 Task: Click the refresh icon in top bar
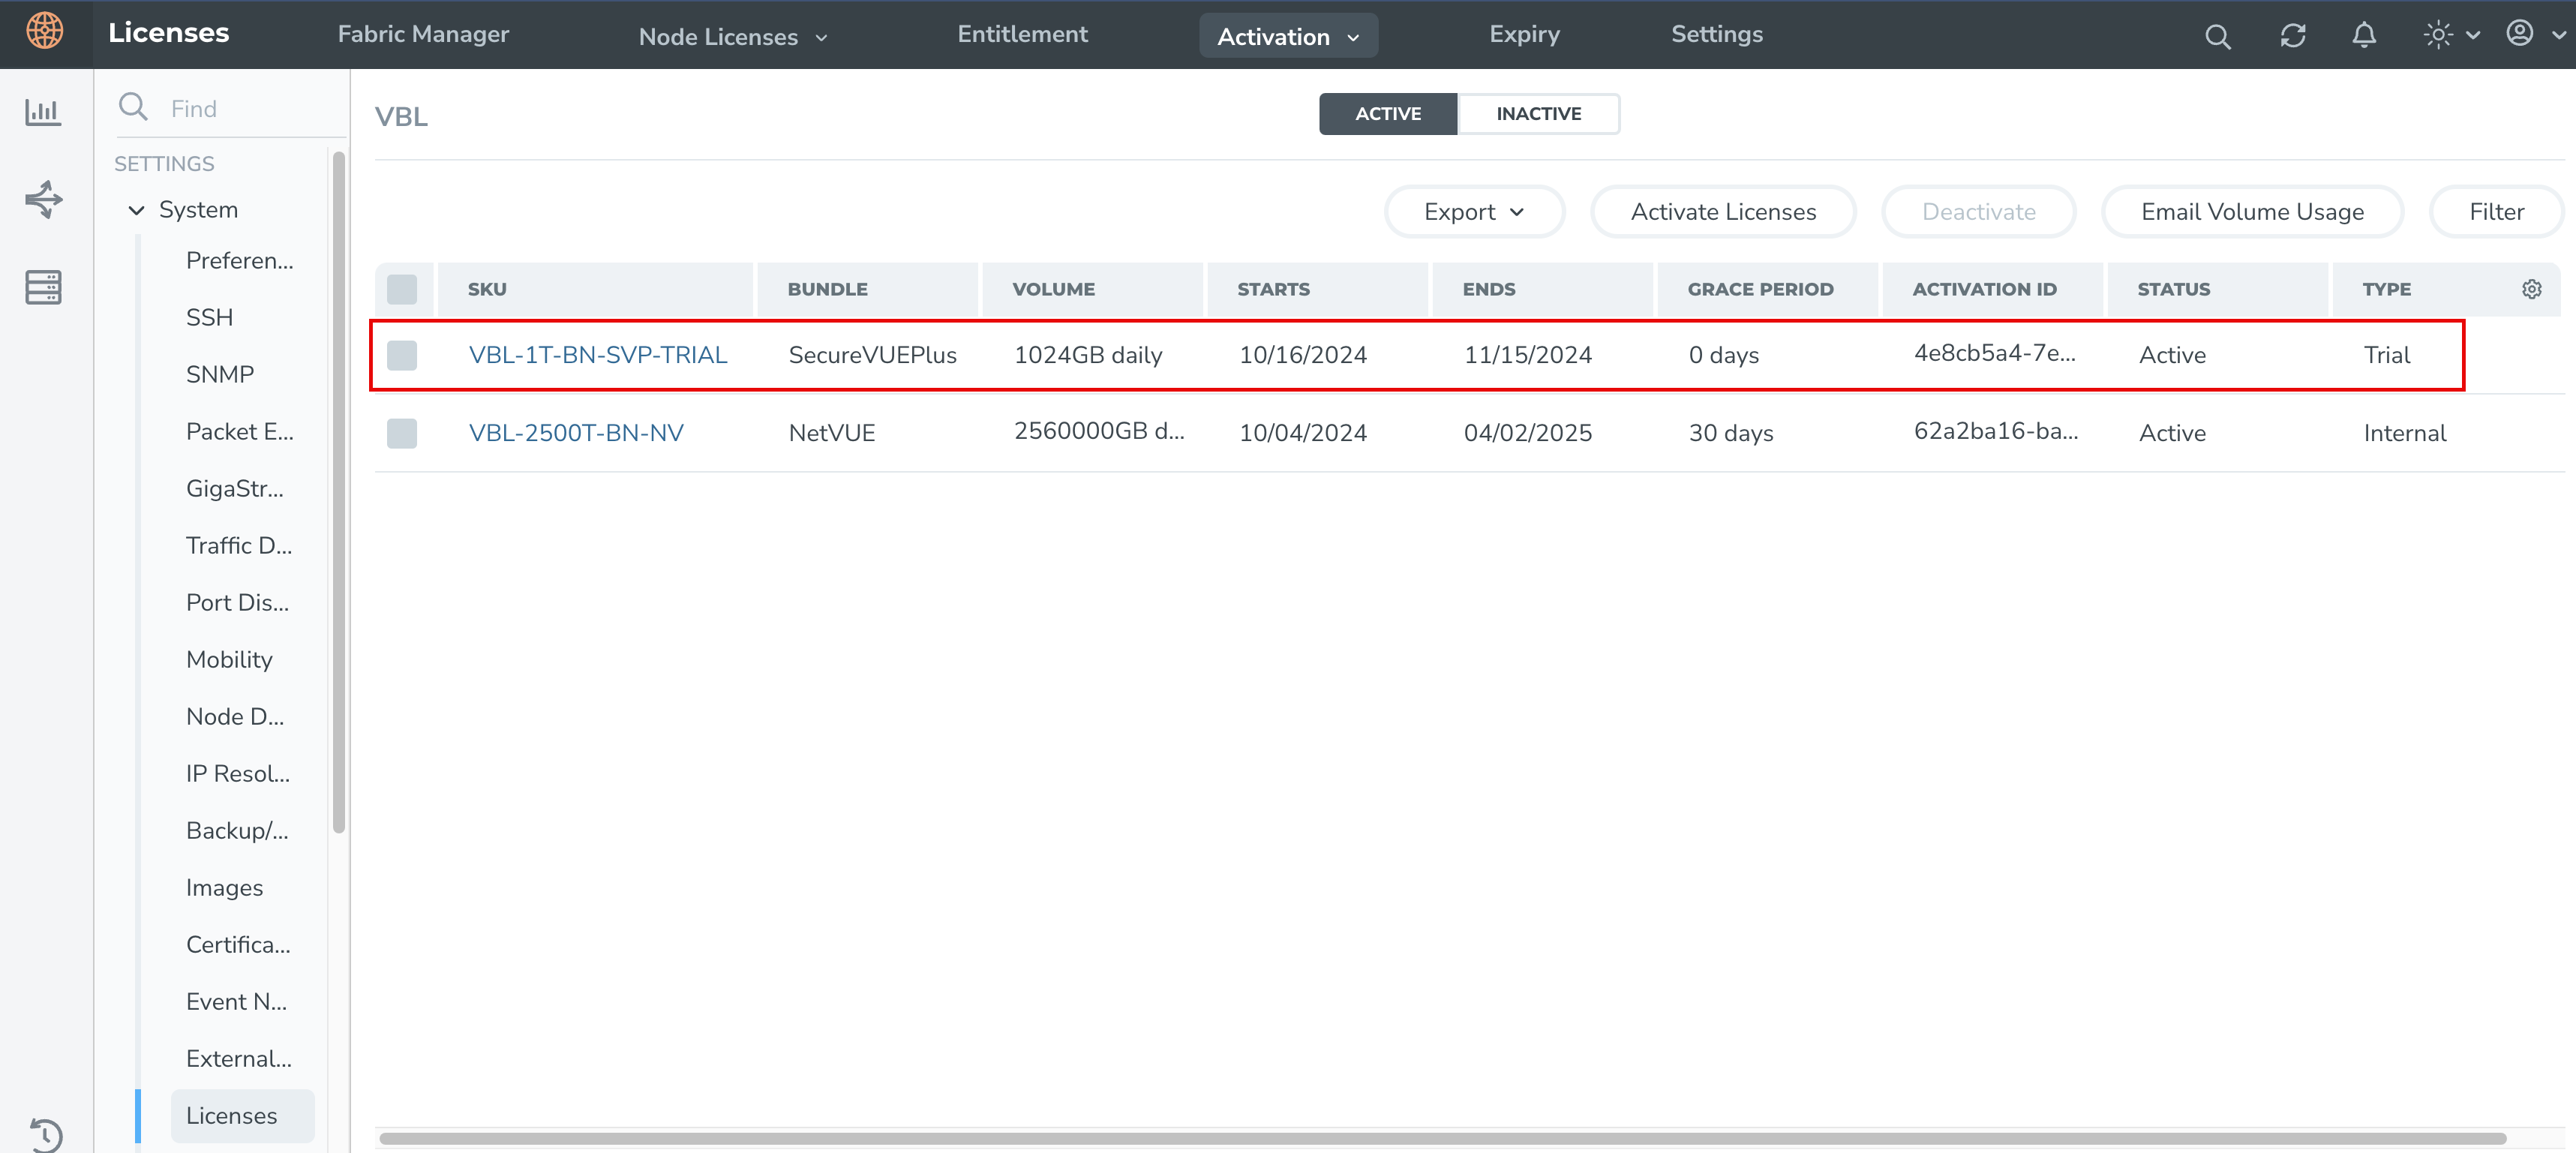(x=2292, y=36)
